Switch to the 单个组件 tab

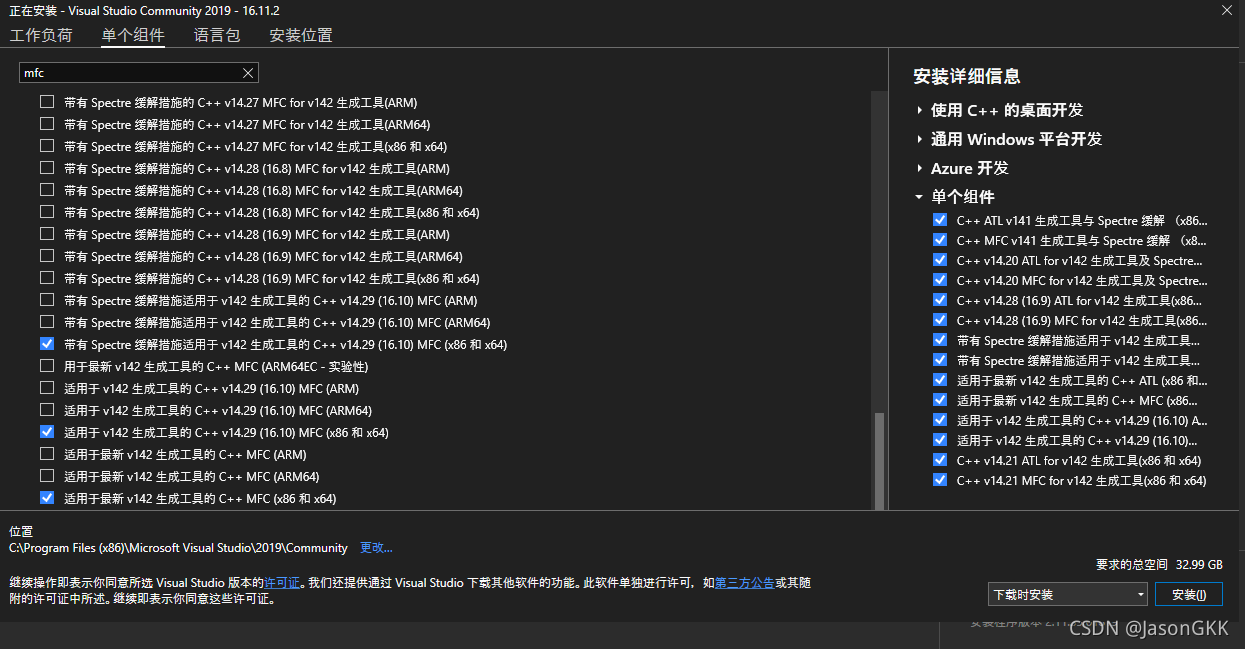coord(133,35)
